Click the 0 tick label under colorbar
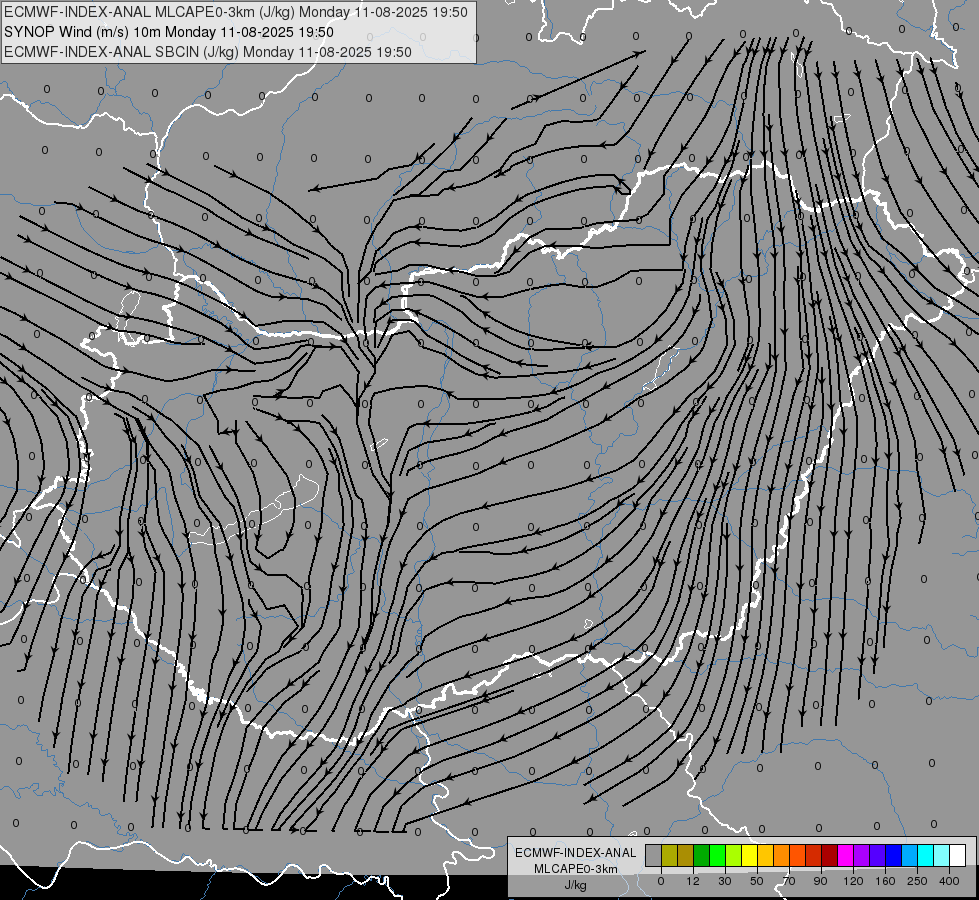The height and width of the screenshot is (900, 979). [661, 882]
